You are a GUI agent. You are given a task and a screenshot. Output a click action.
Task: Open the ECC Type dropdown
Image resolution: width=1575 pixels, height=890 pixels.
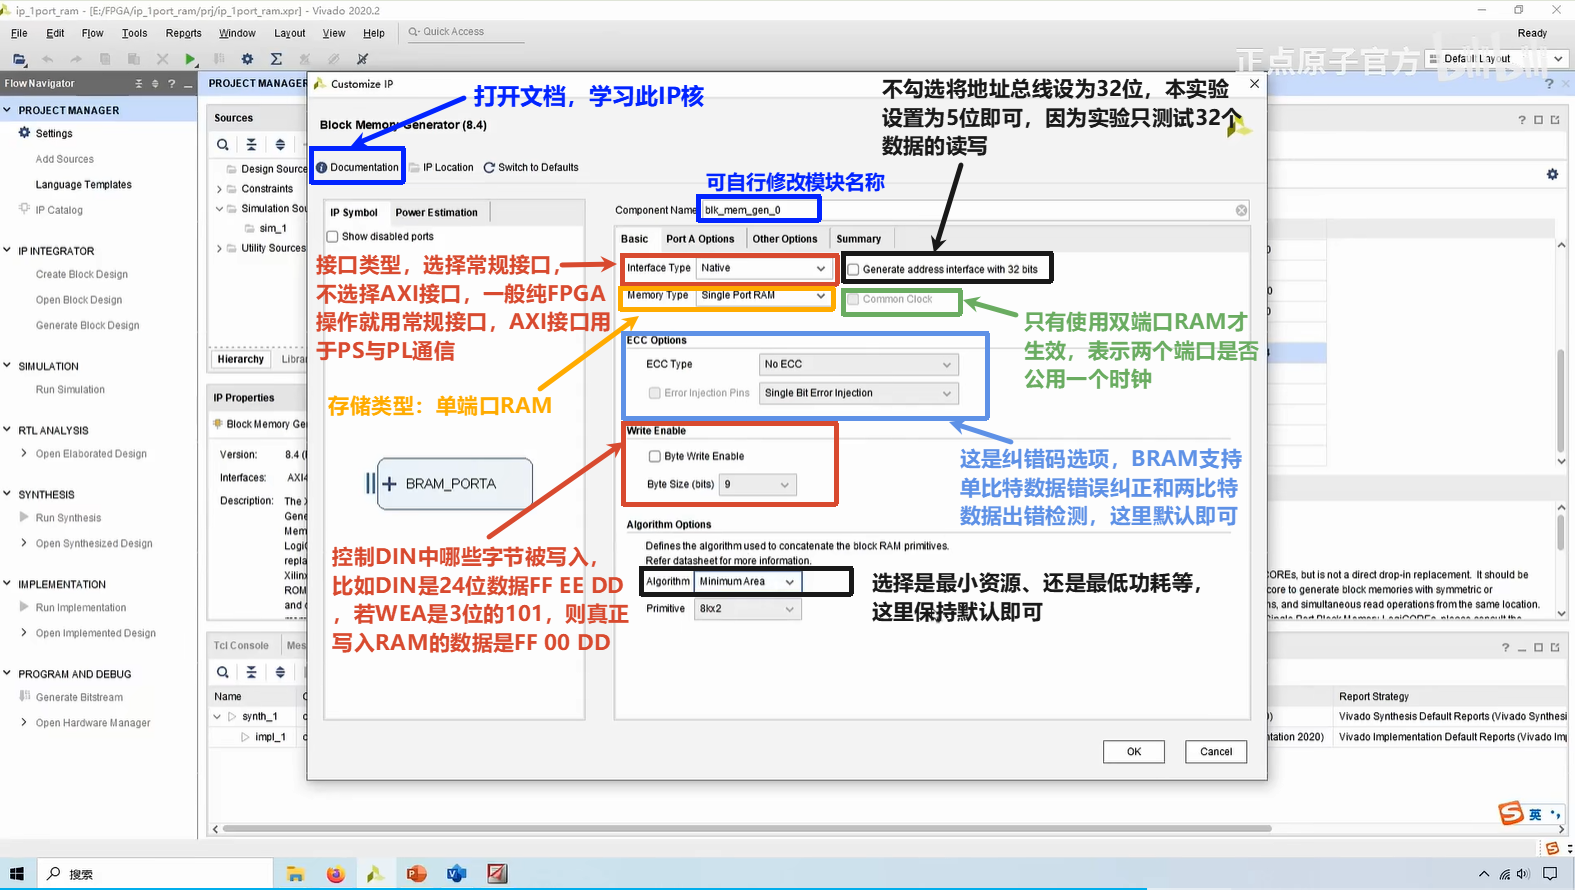[858, 364]
